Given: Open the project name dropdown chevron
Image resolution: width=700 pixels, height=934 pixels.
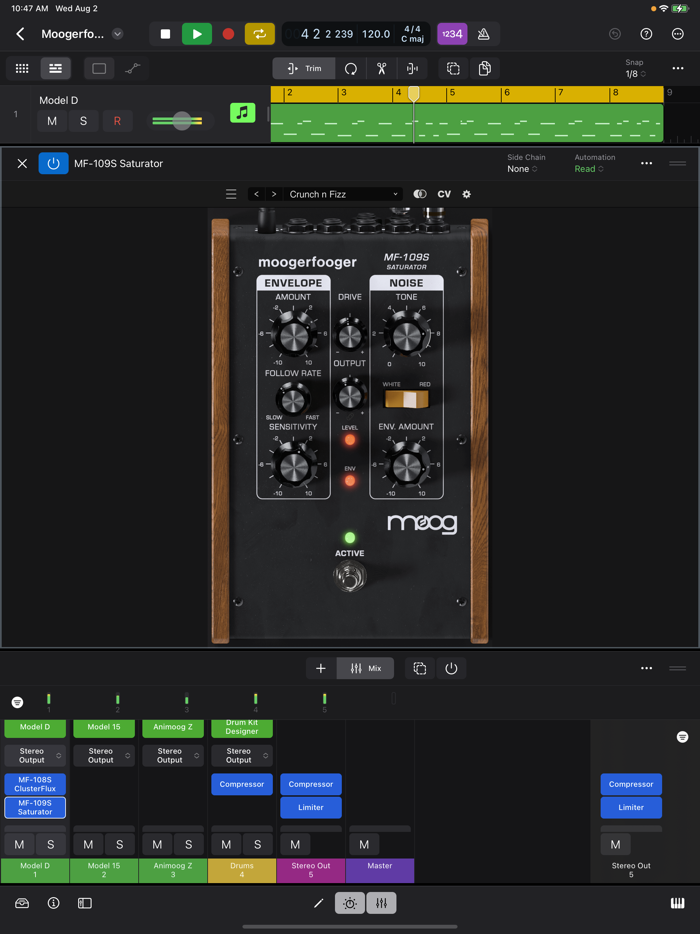Looking at the screenshot, I should 118,34.
